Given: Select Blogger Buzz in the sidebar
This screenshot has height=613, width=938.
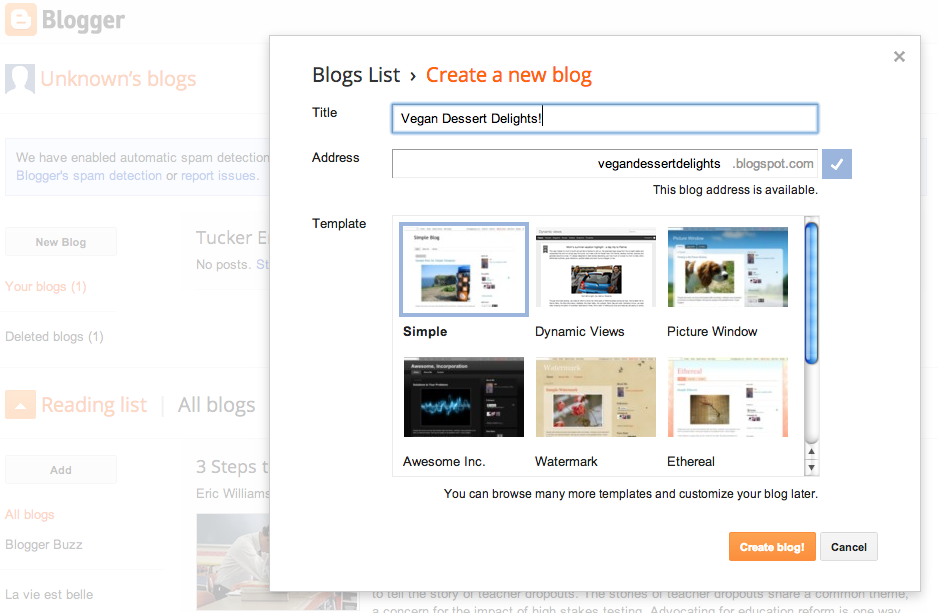Looking at the screenshot, I should (x=44, y=545).
